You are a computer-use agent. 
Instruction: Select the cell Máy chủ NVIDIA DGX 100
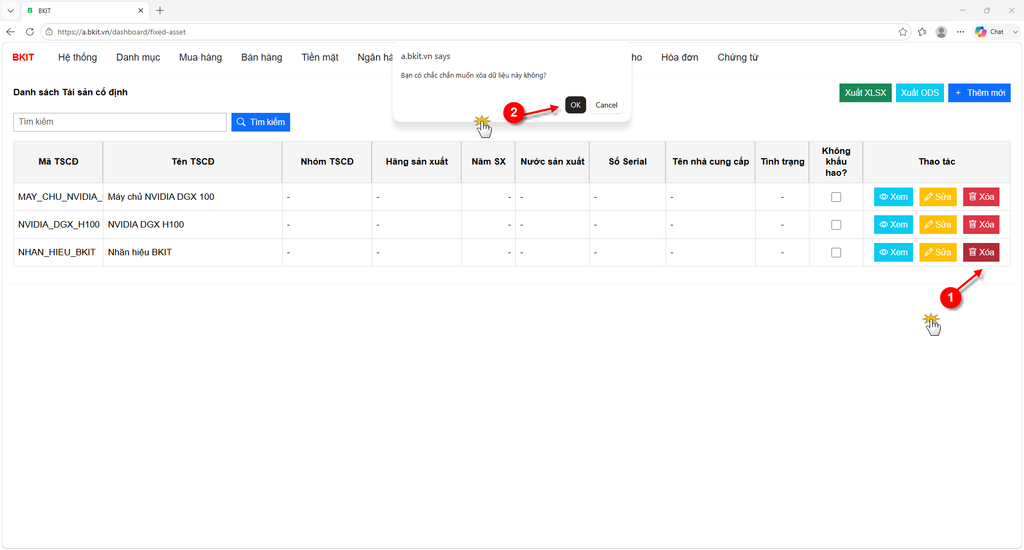pyautogui.click(x=193, y=197)
